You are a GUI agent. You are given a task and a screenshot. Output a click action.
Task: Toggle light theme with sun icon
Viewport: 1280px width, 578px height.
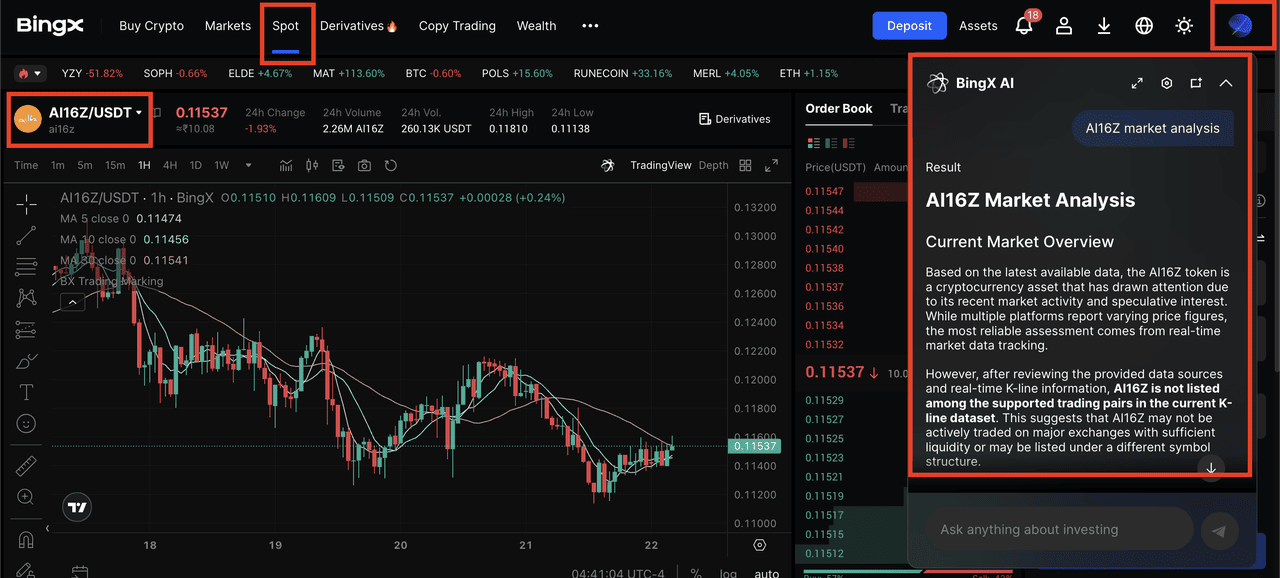pyautogui.click(x=1184, y=26)
